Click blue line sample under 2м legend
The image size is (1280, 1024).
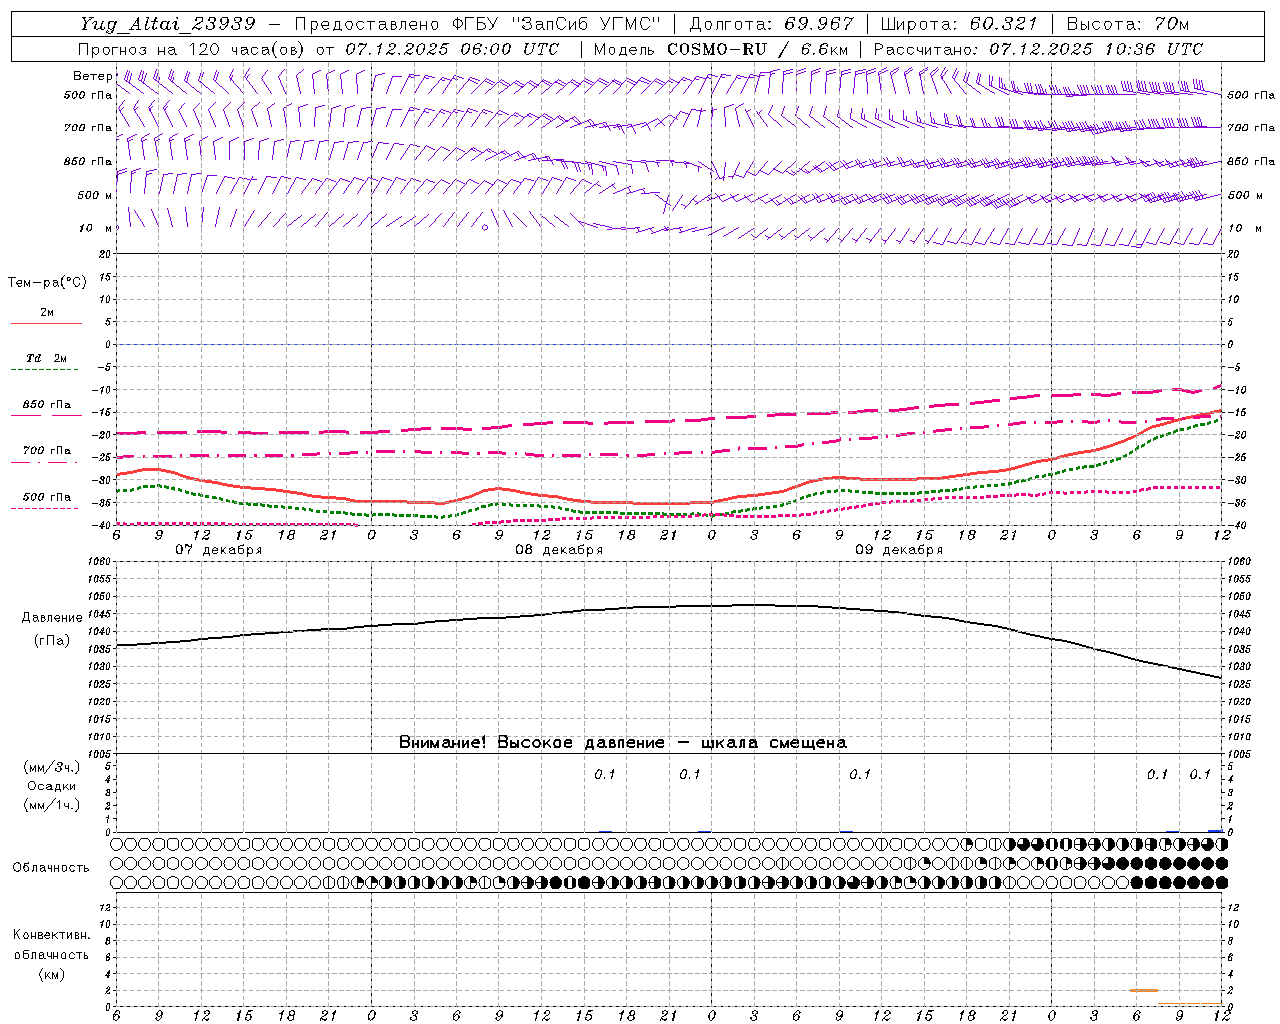[46, 324]
